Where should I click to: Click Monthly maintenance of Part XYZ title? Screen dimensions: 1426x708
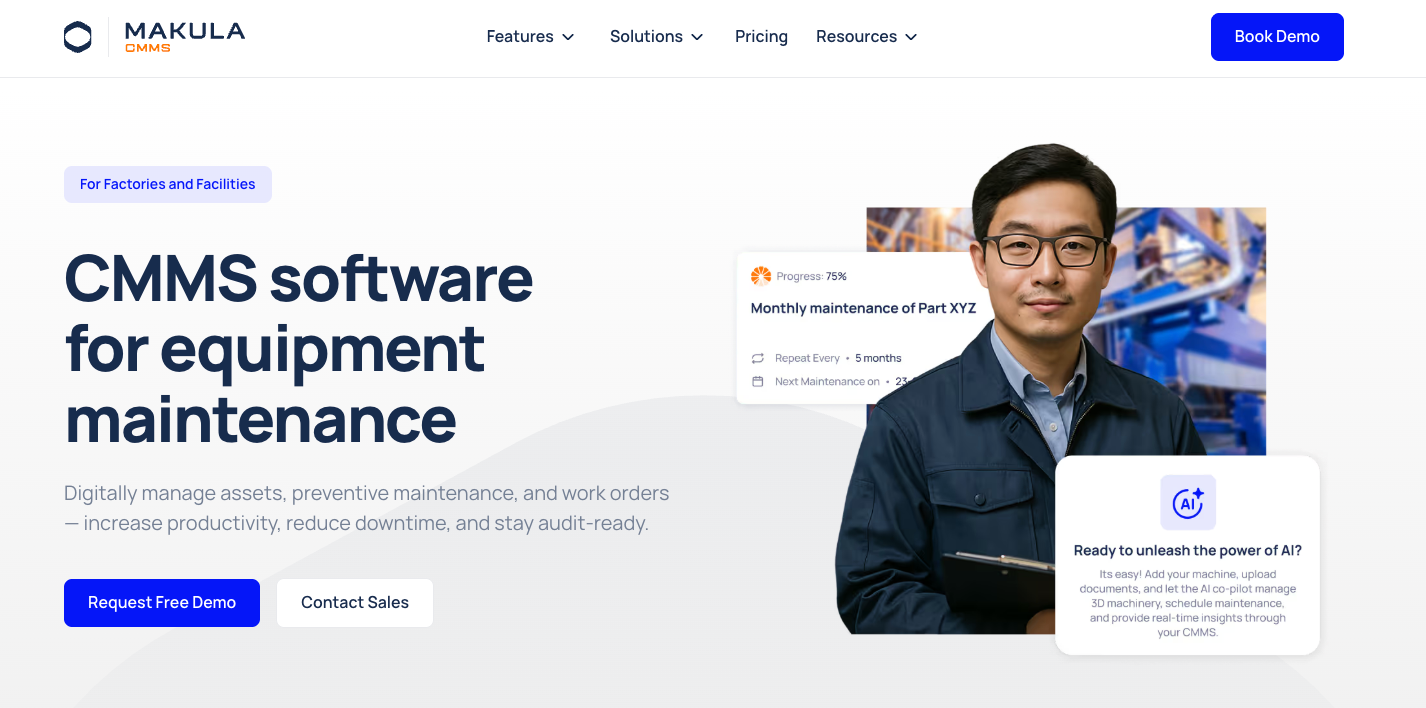pyautogui.click(x=863, y=308)
